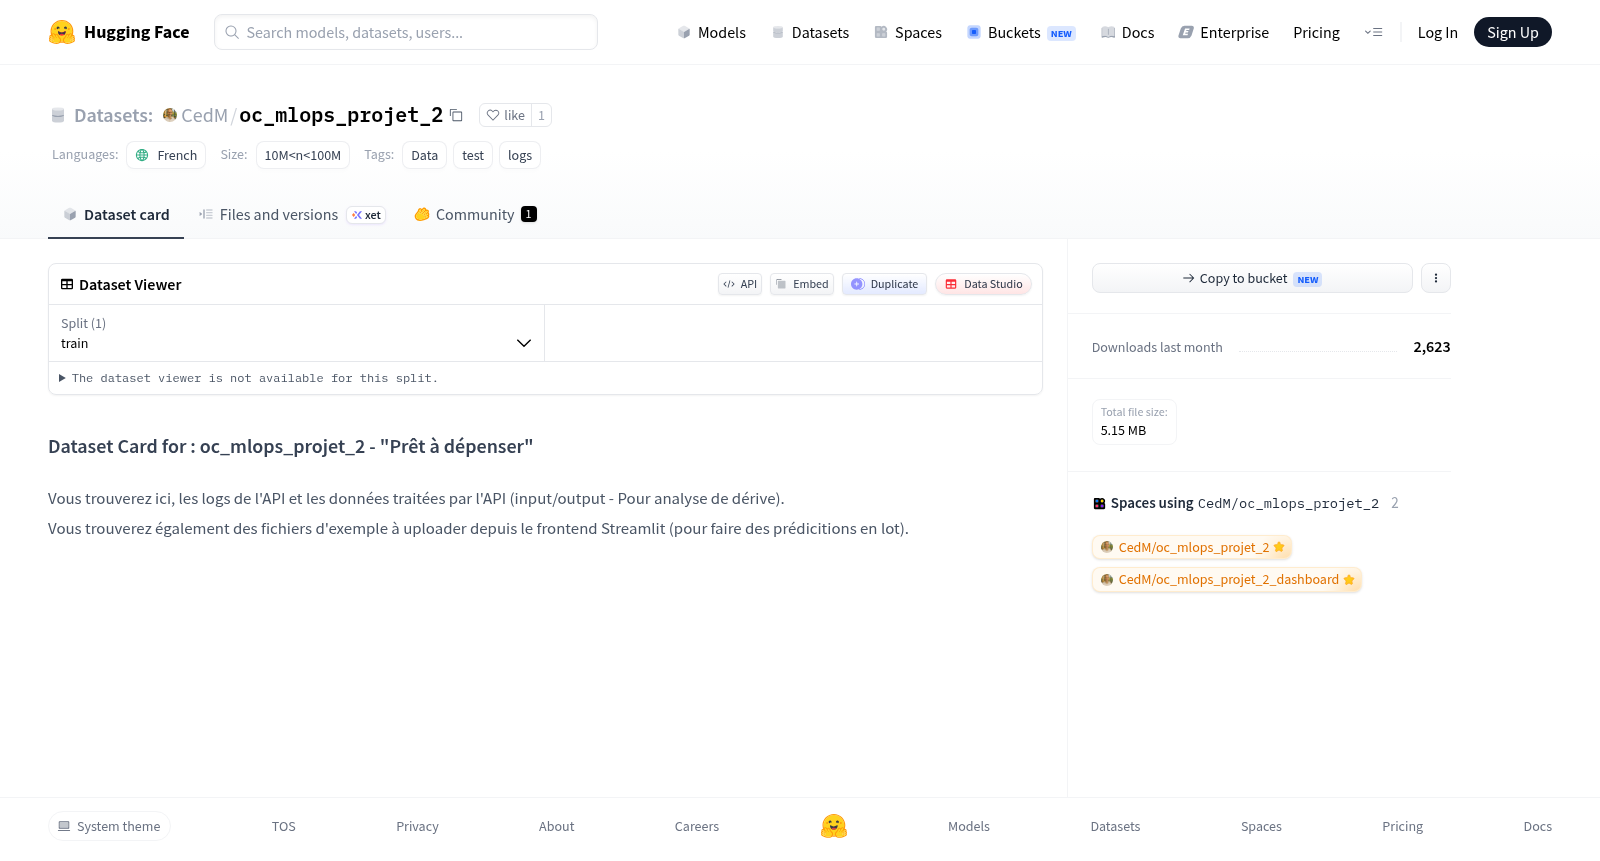Image resolution: width=1600 pixels, height=861 pixels.
Task: Click the Log In link
Action: pos(1437,32)
